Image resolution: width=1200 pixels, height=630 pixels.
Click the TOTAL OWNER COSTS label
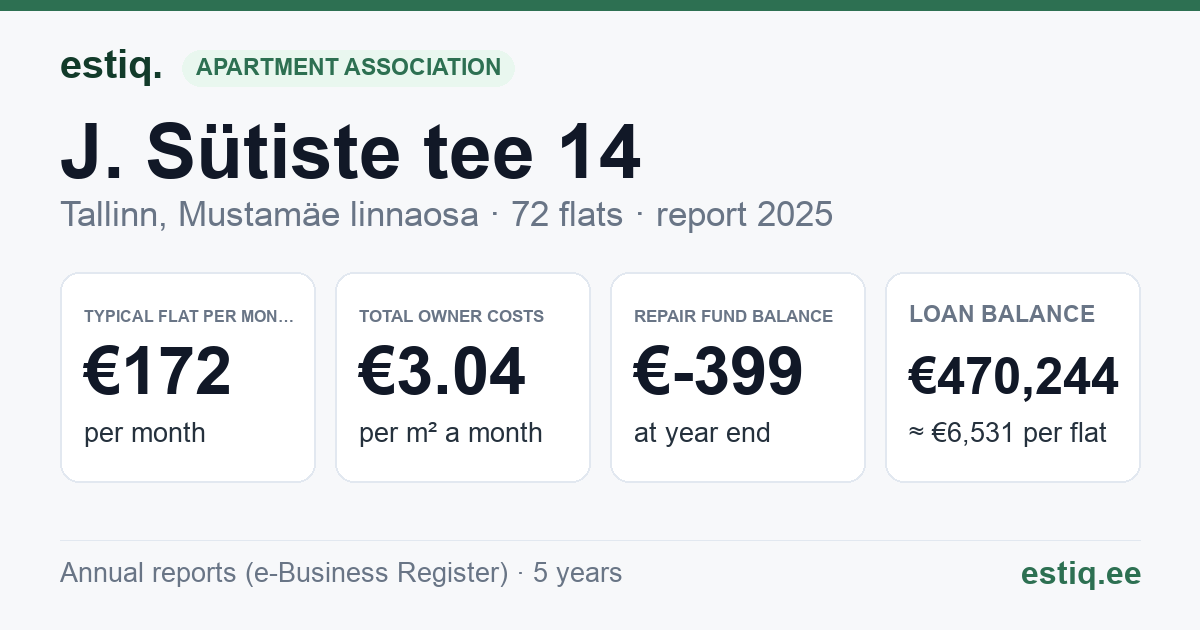tap(452, 316)
